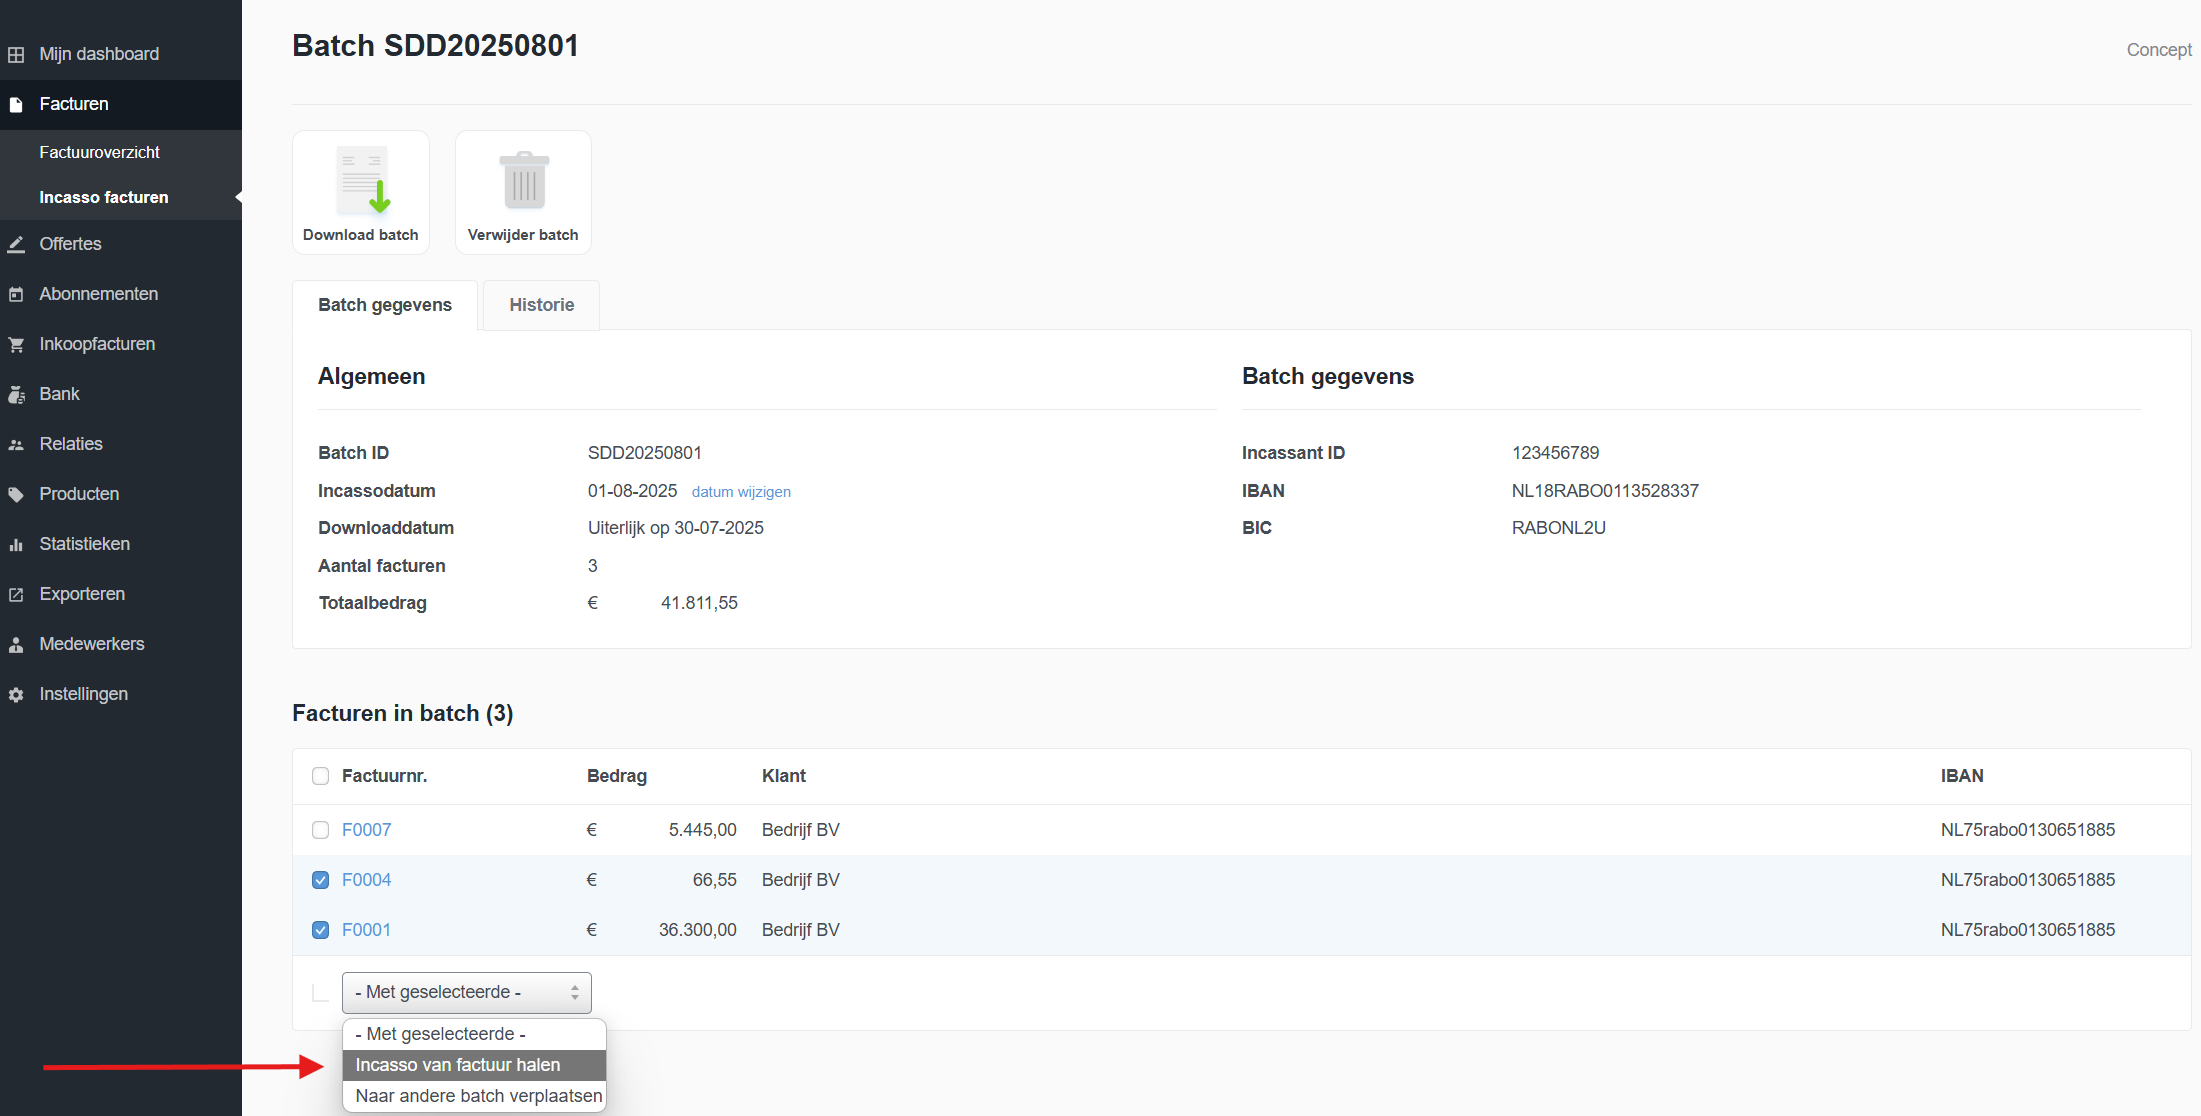The width and height of the screenshot is (2201, 1116).
Task: Click the Offertes pencil icon in the sidebar
Action: 16,244
